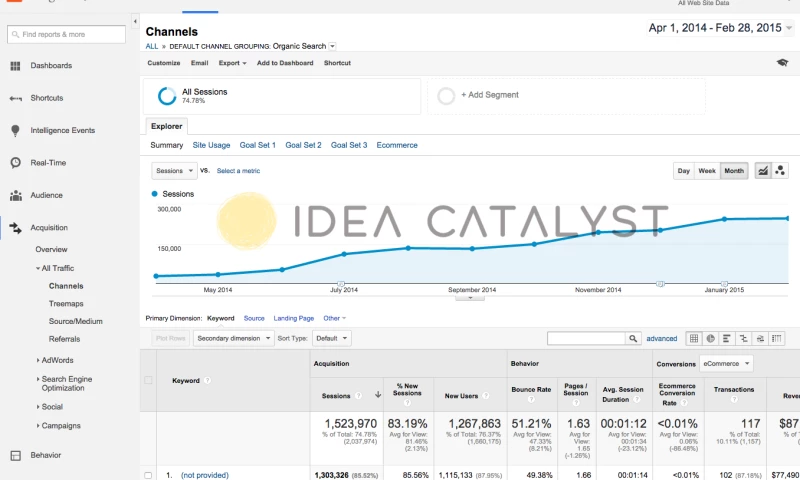The width and height of the screenshot is (800, 480).
Task: Click the Sessions column sort arrow
Action: [378, 395]
